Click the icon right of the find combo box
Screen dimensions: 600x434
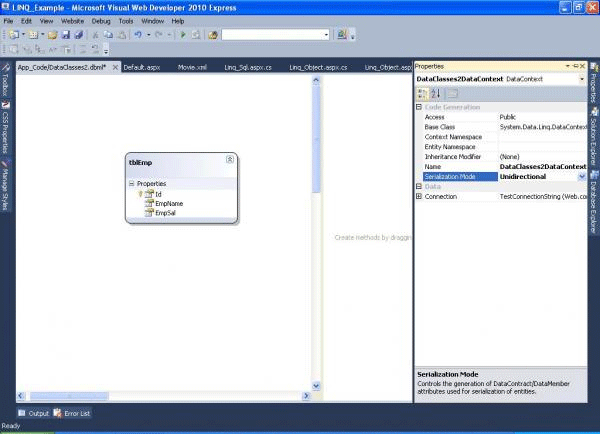click(x=342, y=35)
